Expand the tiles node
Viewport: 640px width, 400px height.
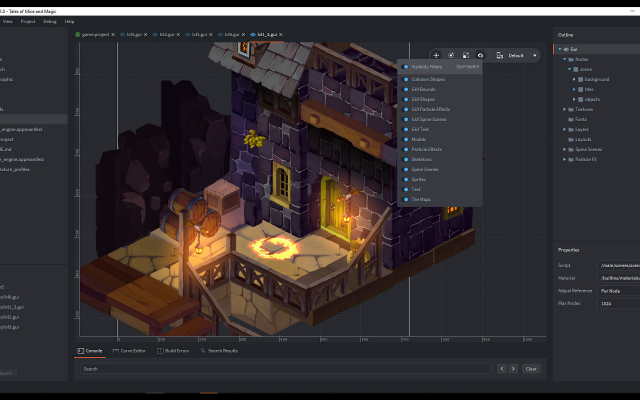pos(574,89)
